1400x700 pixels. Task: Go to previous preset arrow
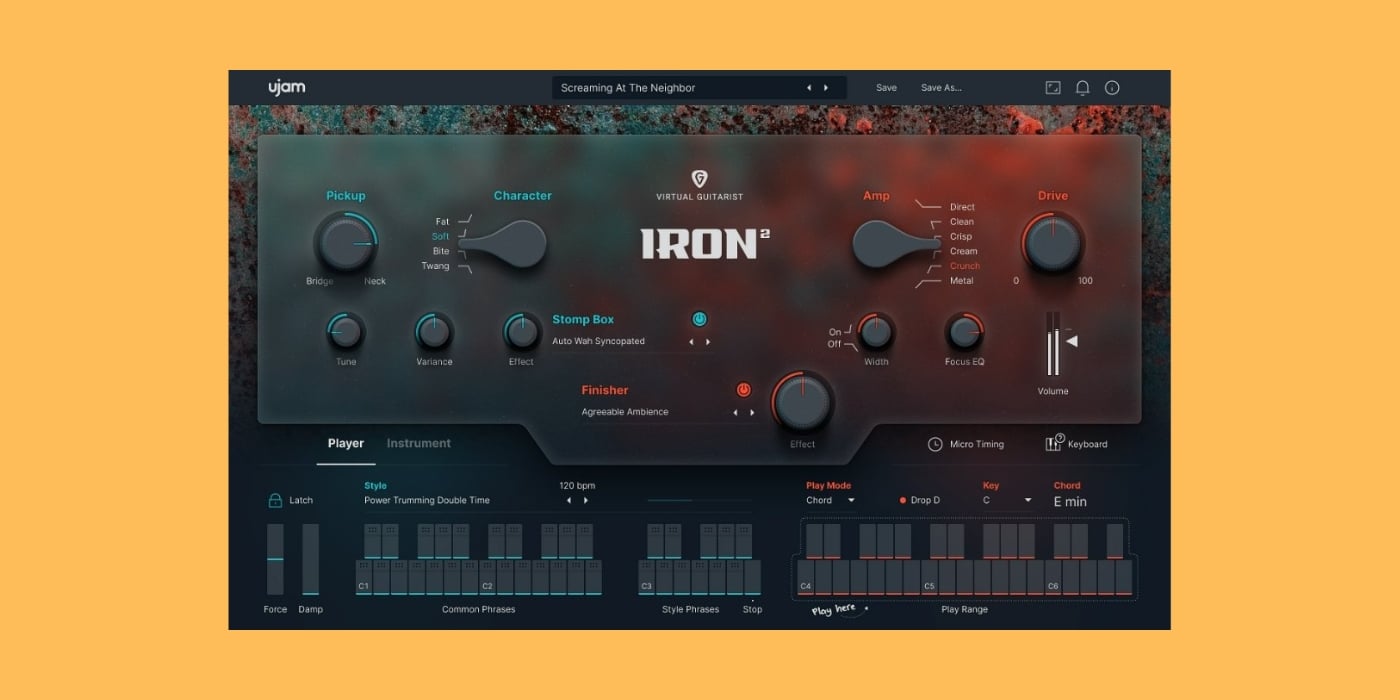(809, 88)
